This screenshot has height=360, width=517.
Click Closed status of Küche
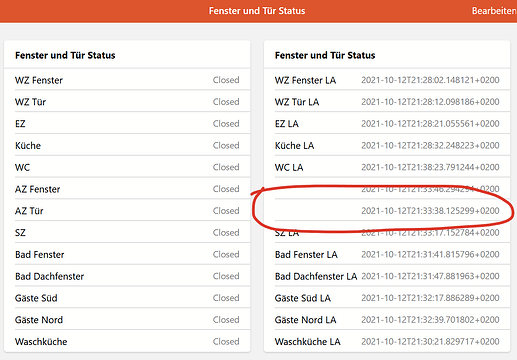coord(226,145)
